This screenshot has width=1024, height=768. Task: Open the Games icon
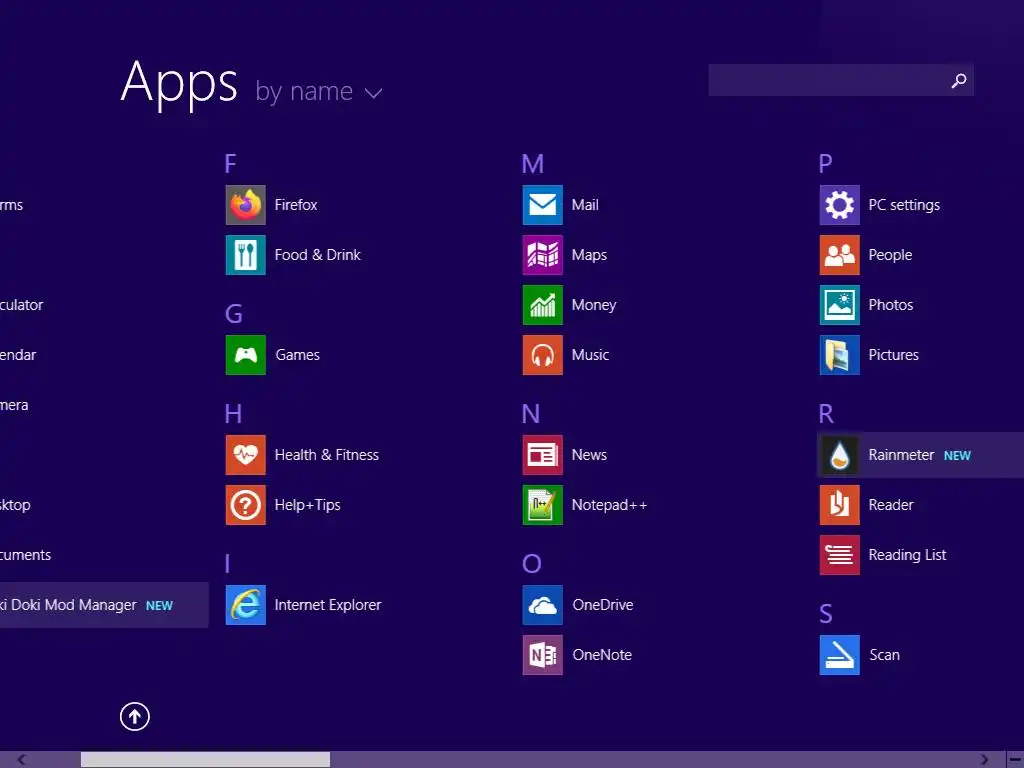pos(246,355)
